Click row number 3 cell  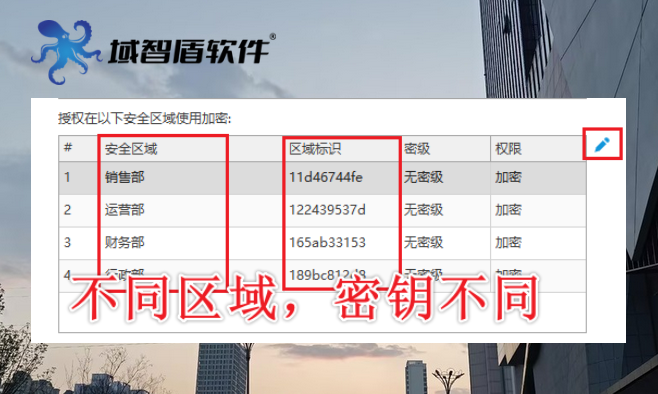point(67,243)
